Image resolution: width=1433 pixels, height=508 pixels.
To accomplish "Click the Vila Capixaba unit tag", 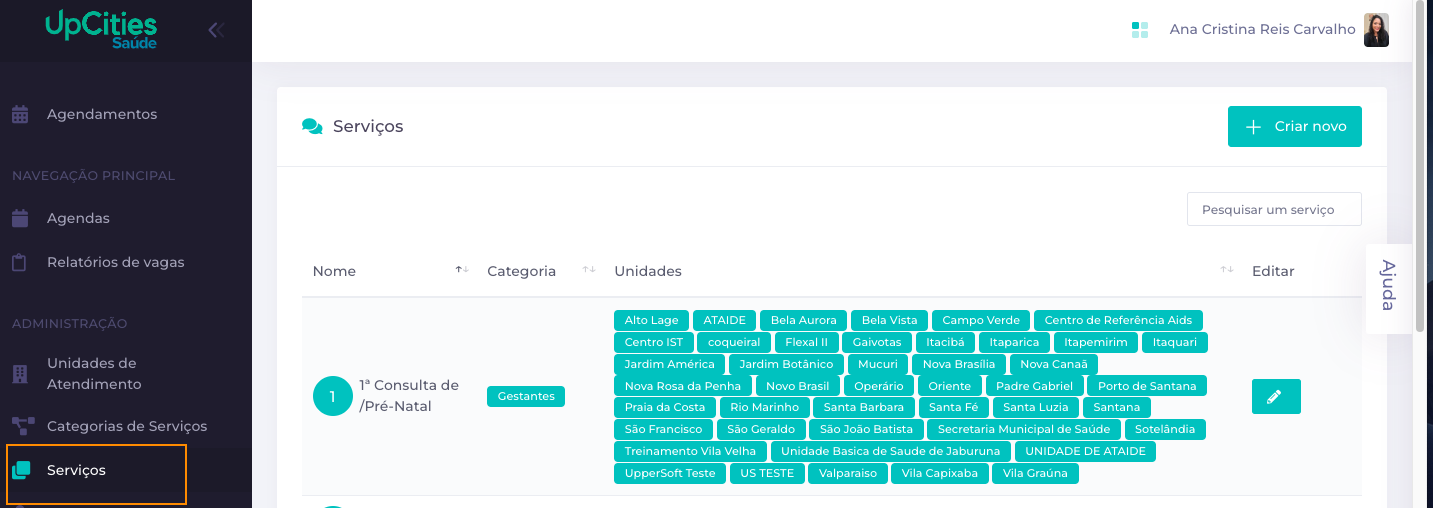I will [939, 474].
